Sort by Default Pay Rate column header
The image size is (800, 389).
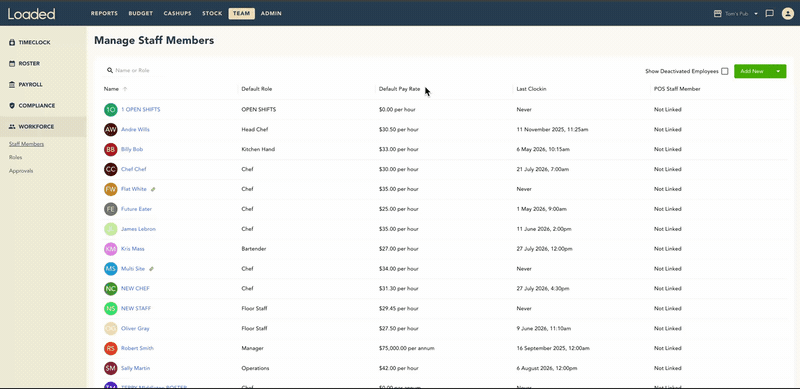399,89
